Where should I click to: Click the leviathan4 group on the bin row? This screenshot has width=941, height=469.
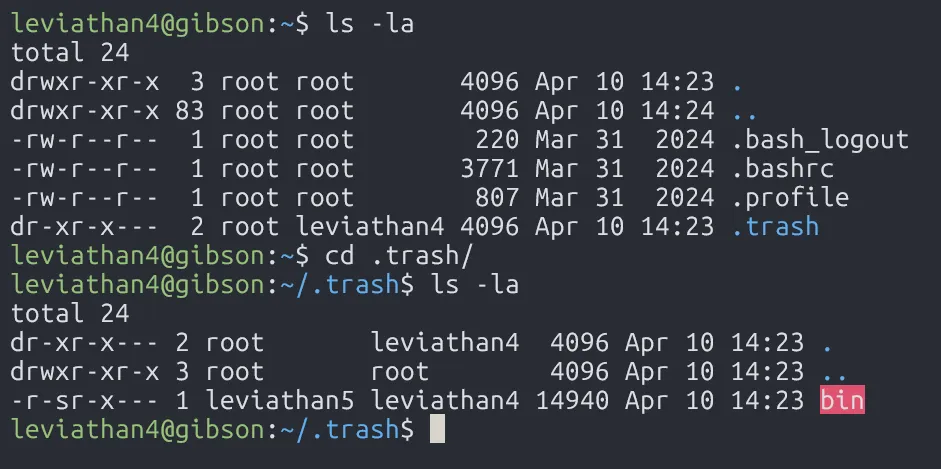[x=445, y=401]
